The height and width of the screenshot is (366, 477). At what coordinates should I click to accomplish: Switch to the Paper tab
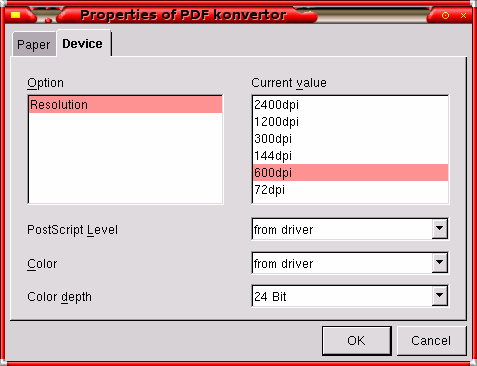pyautogui.click(x=34, y=44)
